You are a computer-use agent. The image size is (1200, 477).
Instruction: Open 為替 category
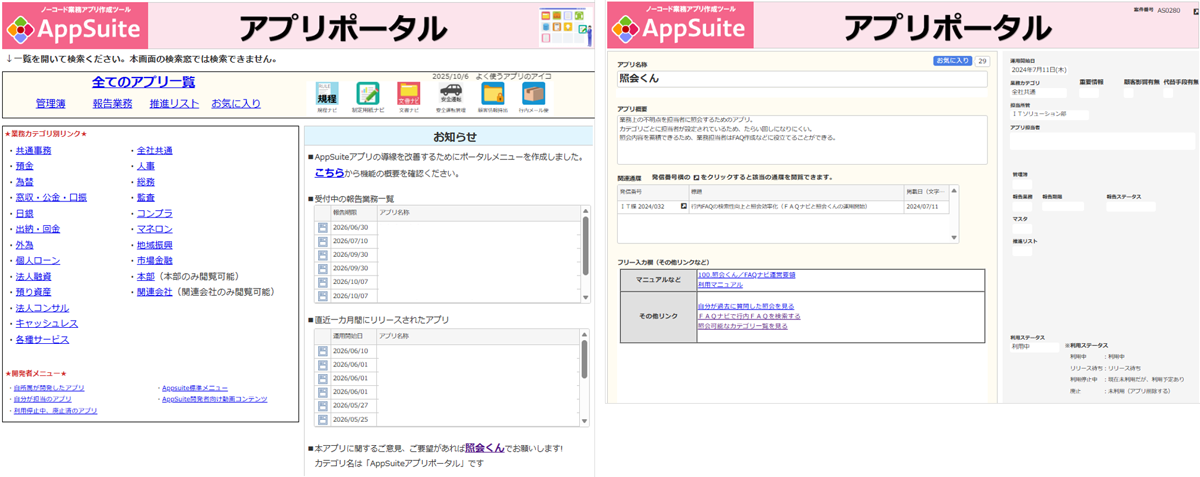(x=25, y=182)
